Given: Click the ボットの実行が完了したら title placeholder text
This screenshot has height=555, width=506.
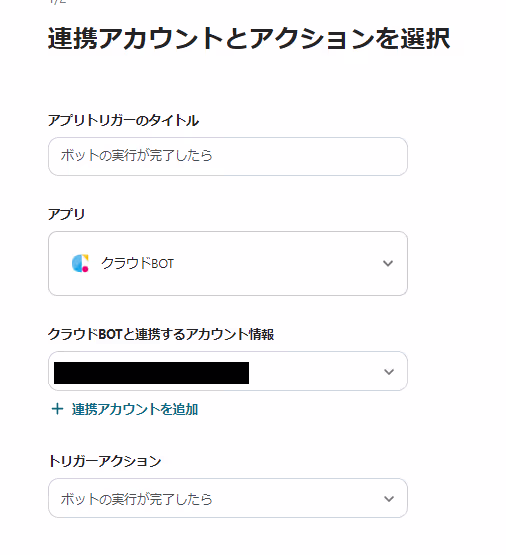Looking at the screenshot, I should click(x=136, y=155).
